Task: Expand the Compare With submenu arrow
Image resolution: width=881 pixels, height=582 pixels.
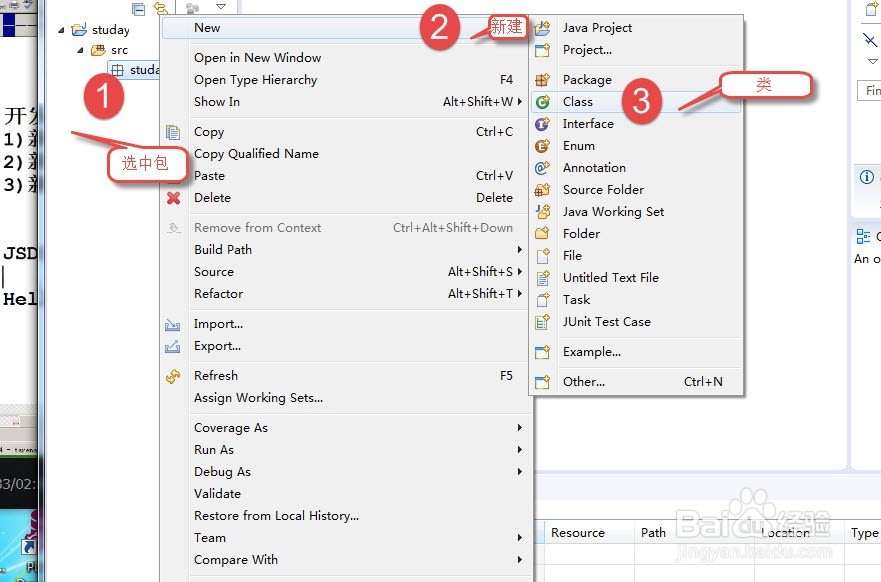Action: click(520, 560)
